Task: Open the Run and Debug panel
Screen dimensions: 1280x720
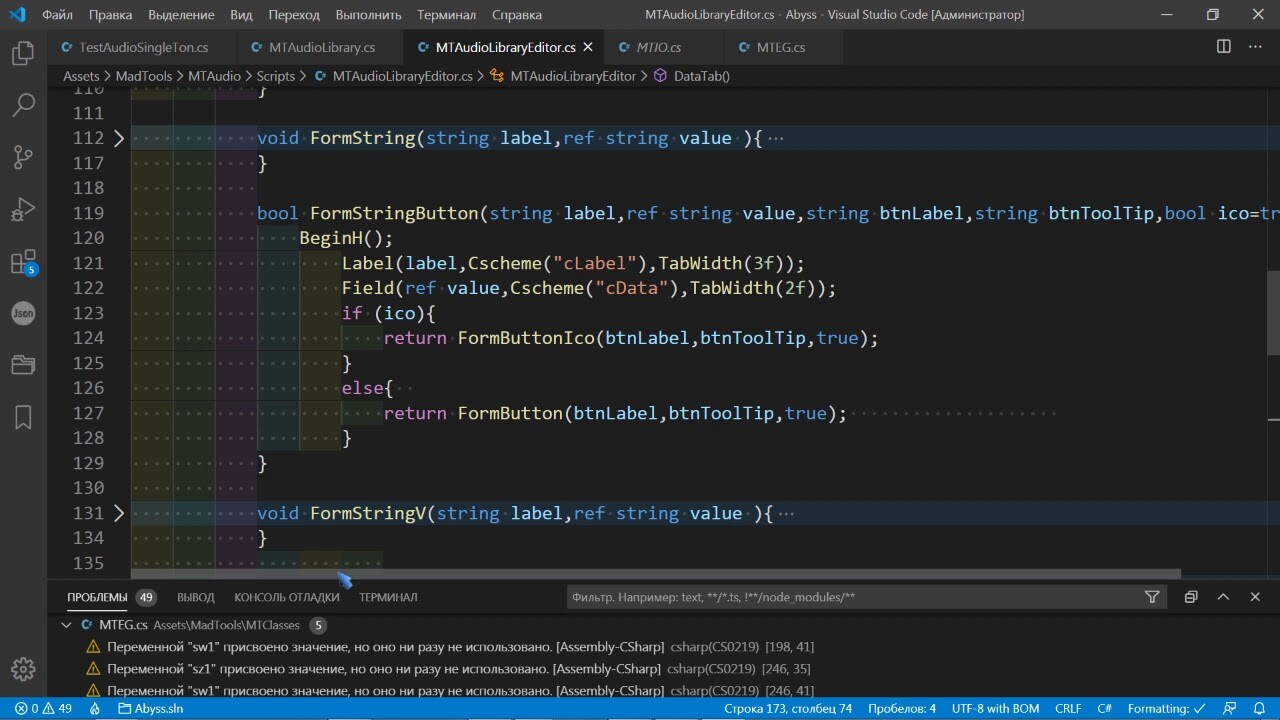Action: click(x=22, y=209)
